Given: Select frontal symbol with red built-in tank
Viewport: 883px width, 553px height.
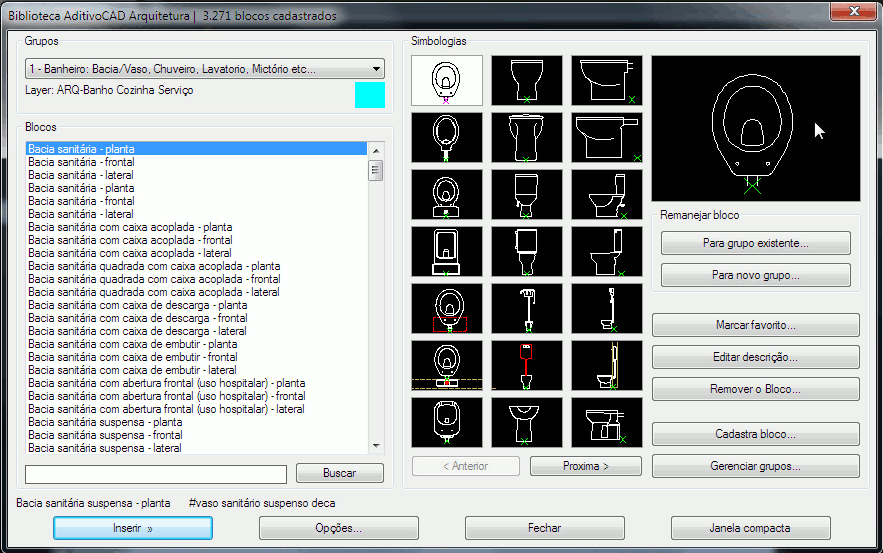Looking at the screenshot, I should click(527, 365).
